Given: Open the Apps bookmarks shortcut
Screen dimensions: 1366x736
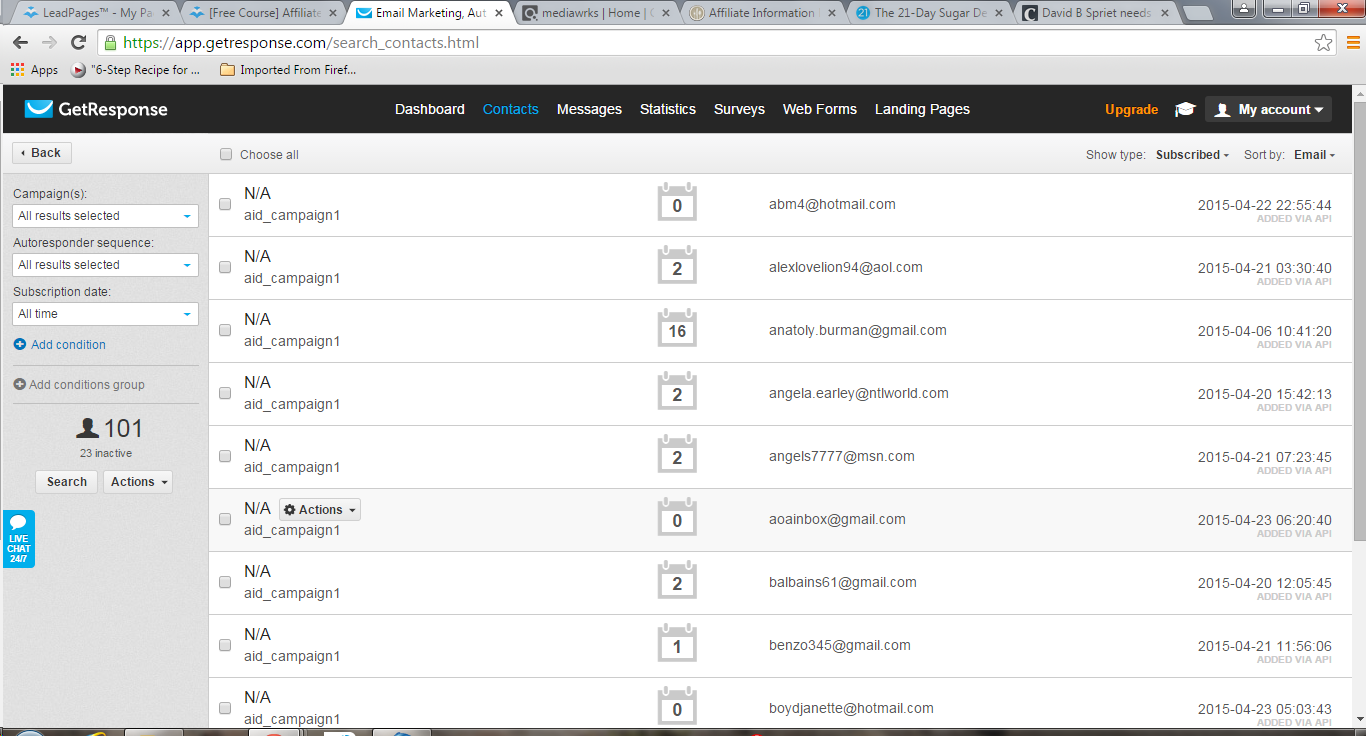Looking at the screenshot, I should point(35,70).
